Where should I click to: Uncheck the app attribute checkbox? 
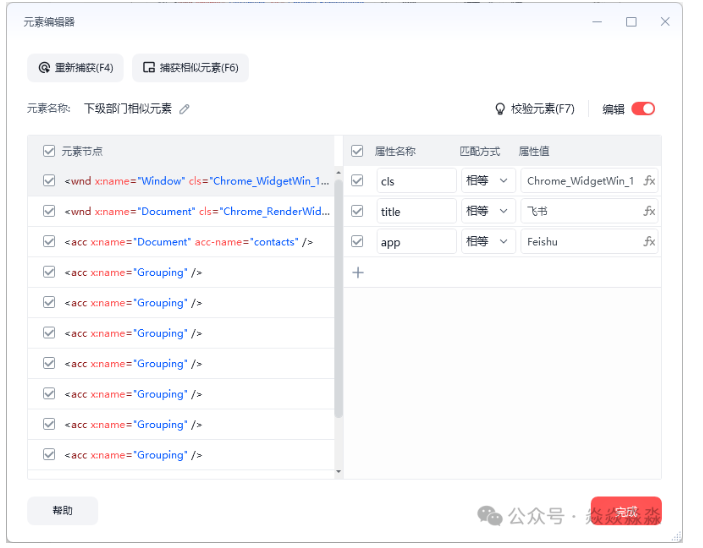click(357, 242)
